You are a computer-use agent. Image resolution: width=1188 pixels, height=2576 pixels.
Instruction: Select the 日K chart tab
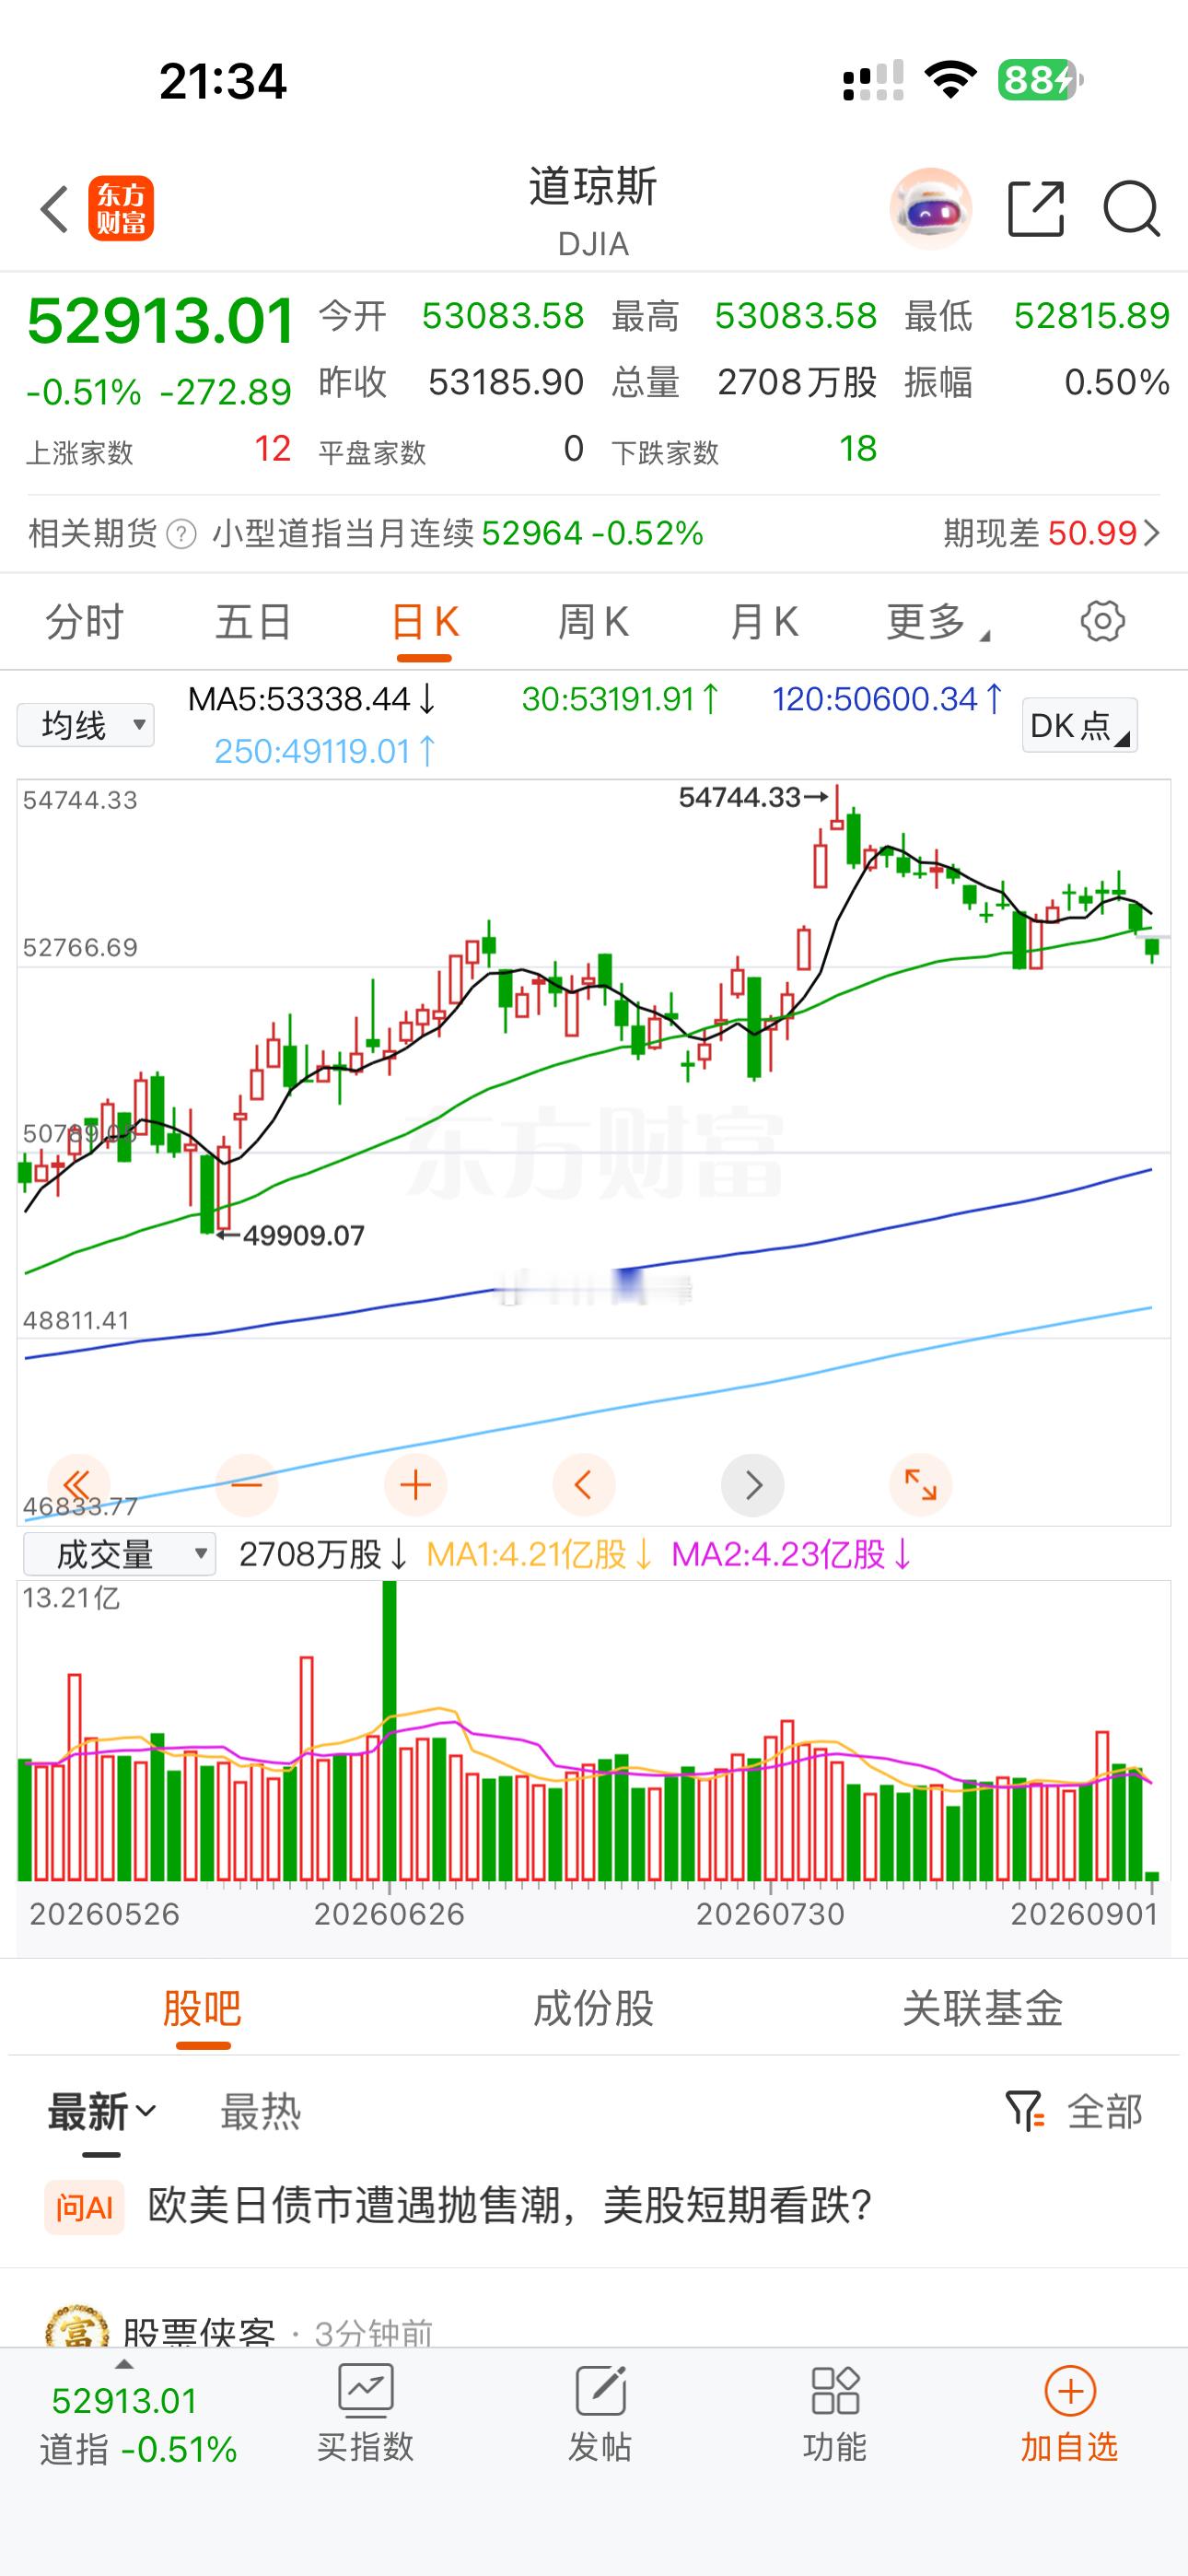(x=425, y=622)
